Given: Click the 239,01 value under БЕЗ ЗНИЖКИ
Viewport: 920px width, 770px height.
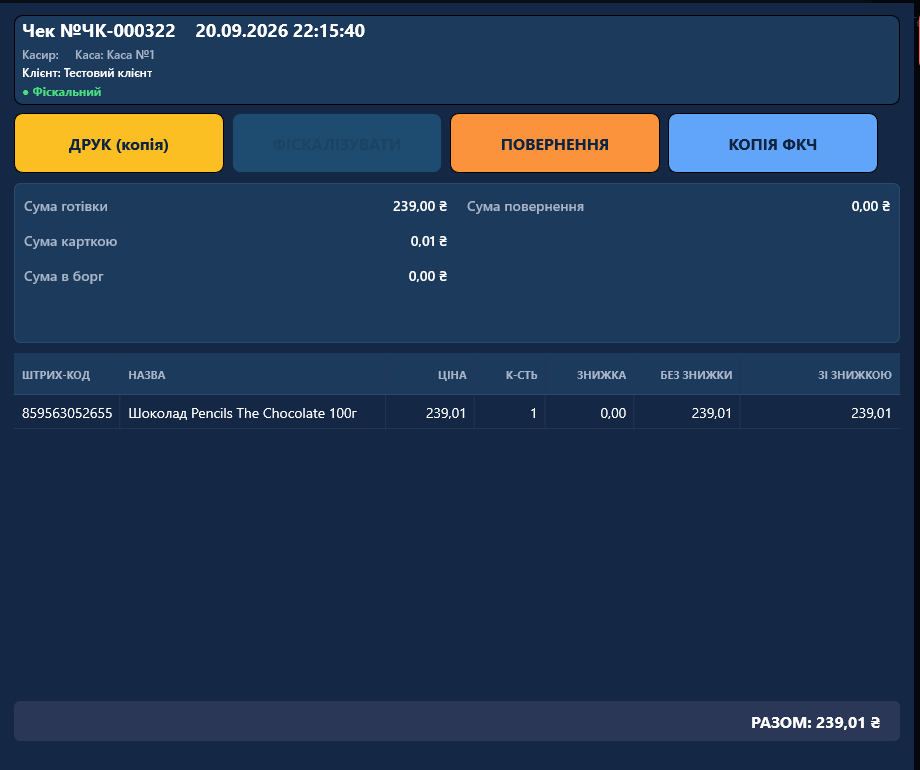Looking at the screenshot, I should pos(712,413).
